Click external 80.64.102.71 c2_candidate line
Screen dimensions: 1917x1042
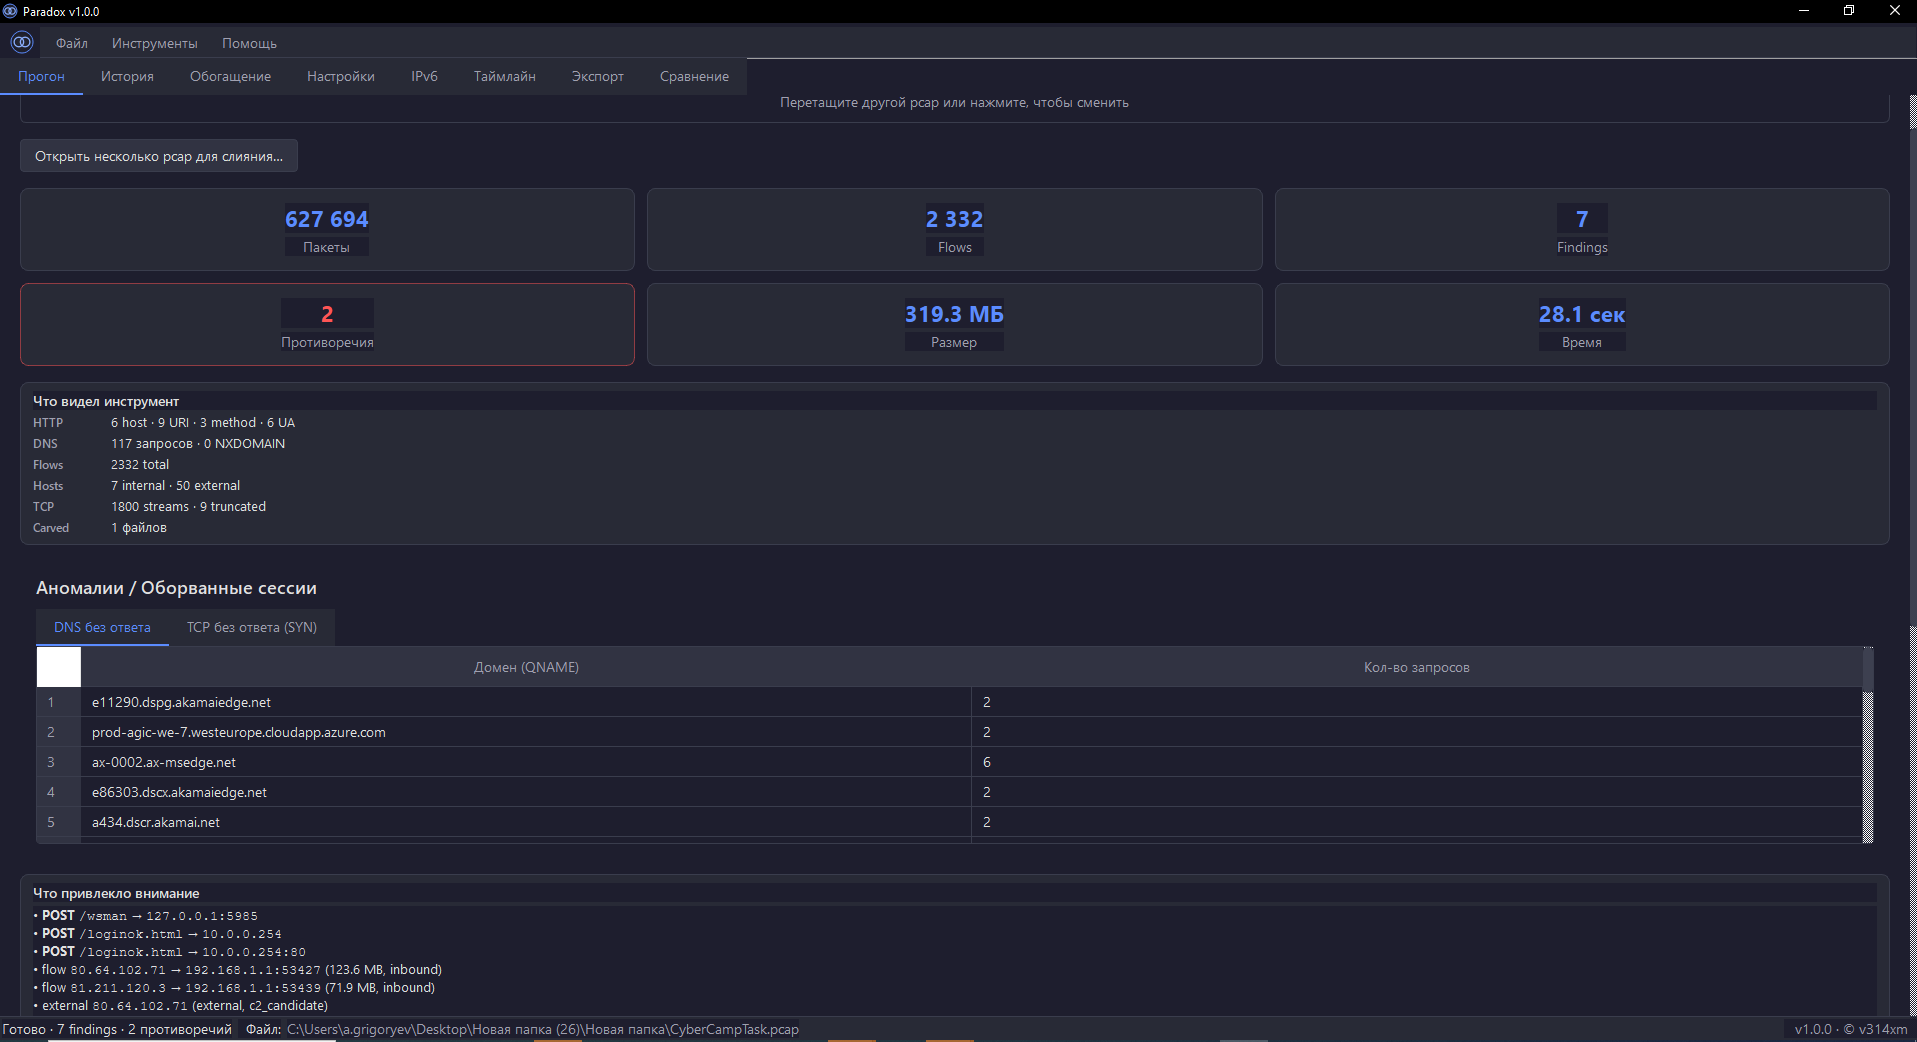(181, 1006)
